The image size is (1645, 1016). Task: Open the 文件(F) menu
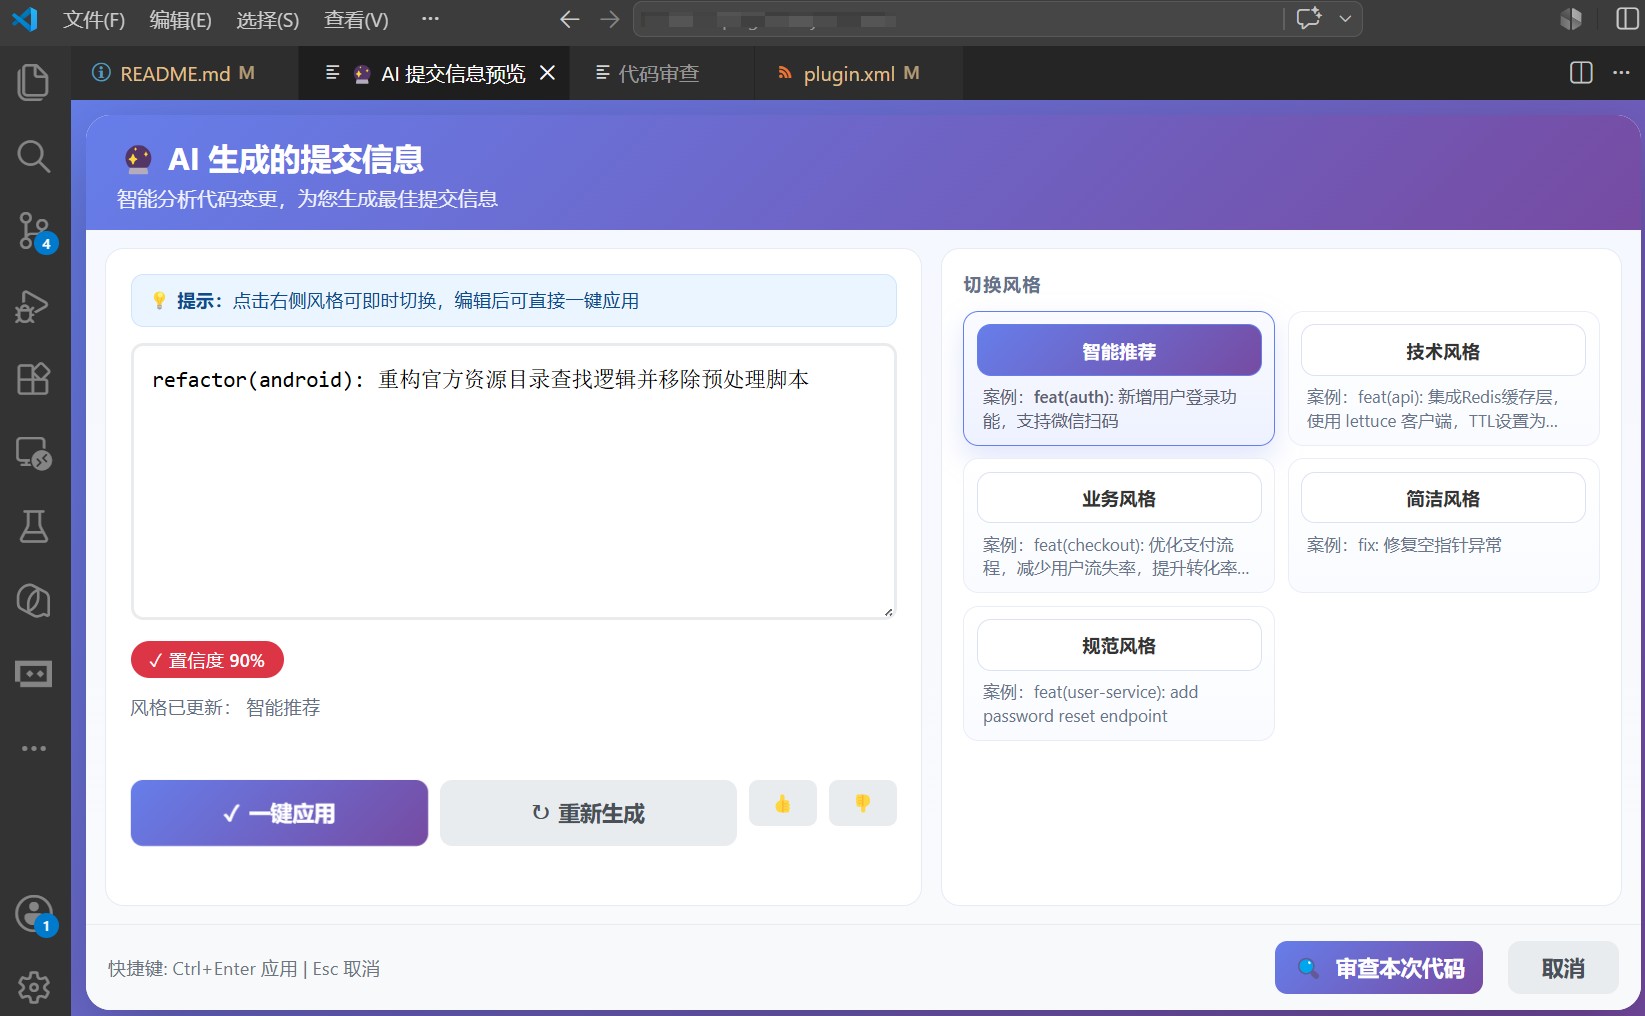94,20
